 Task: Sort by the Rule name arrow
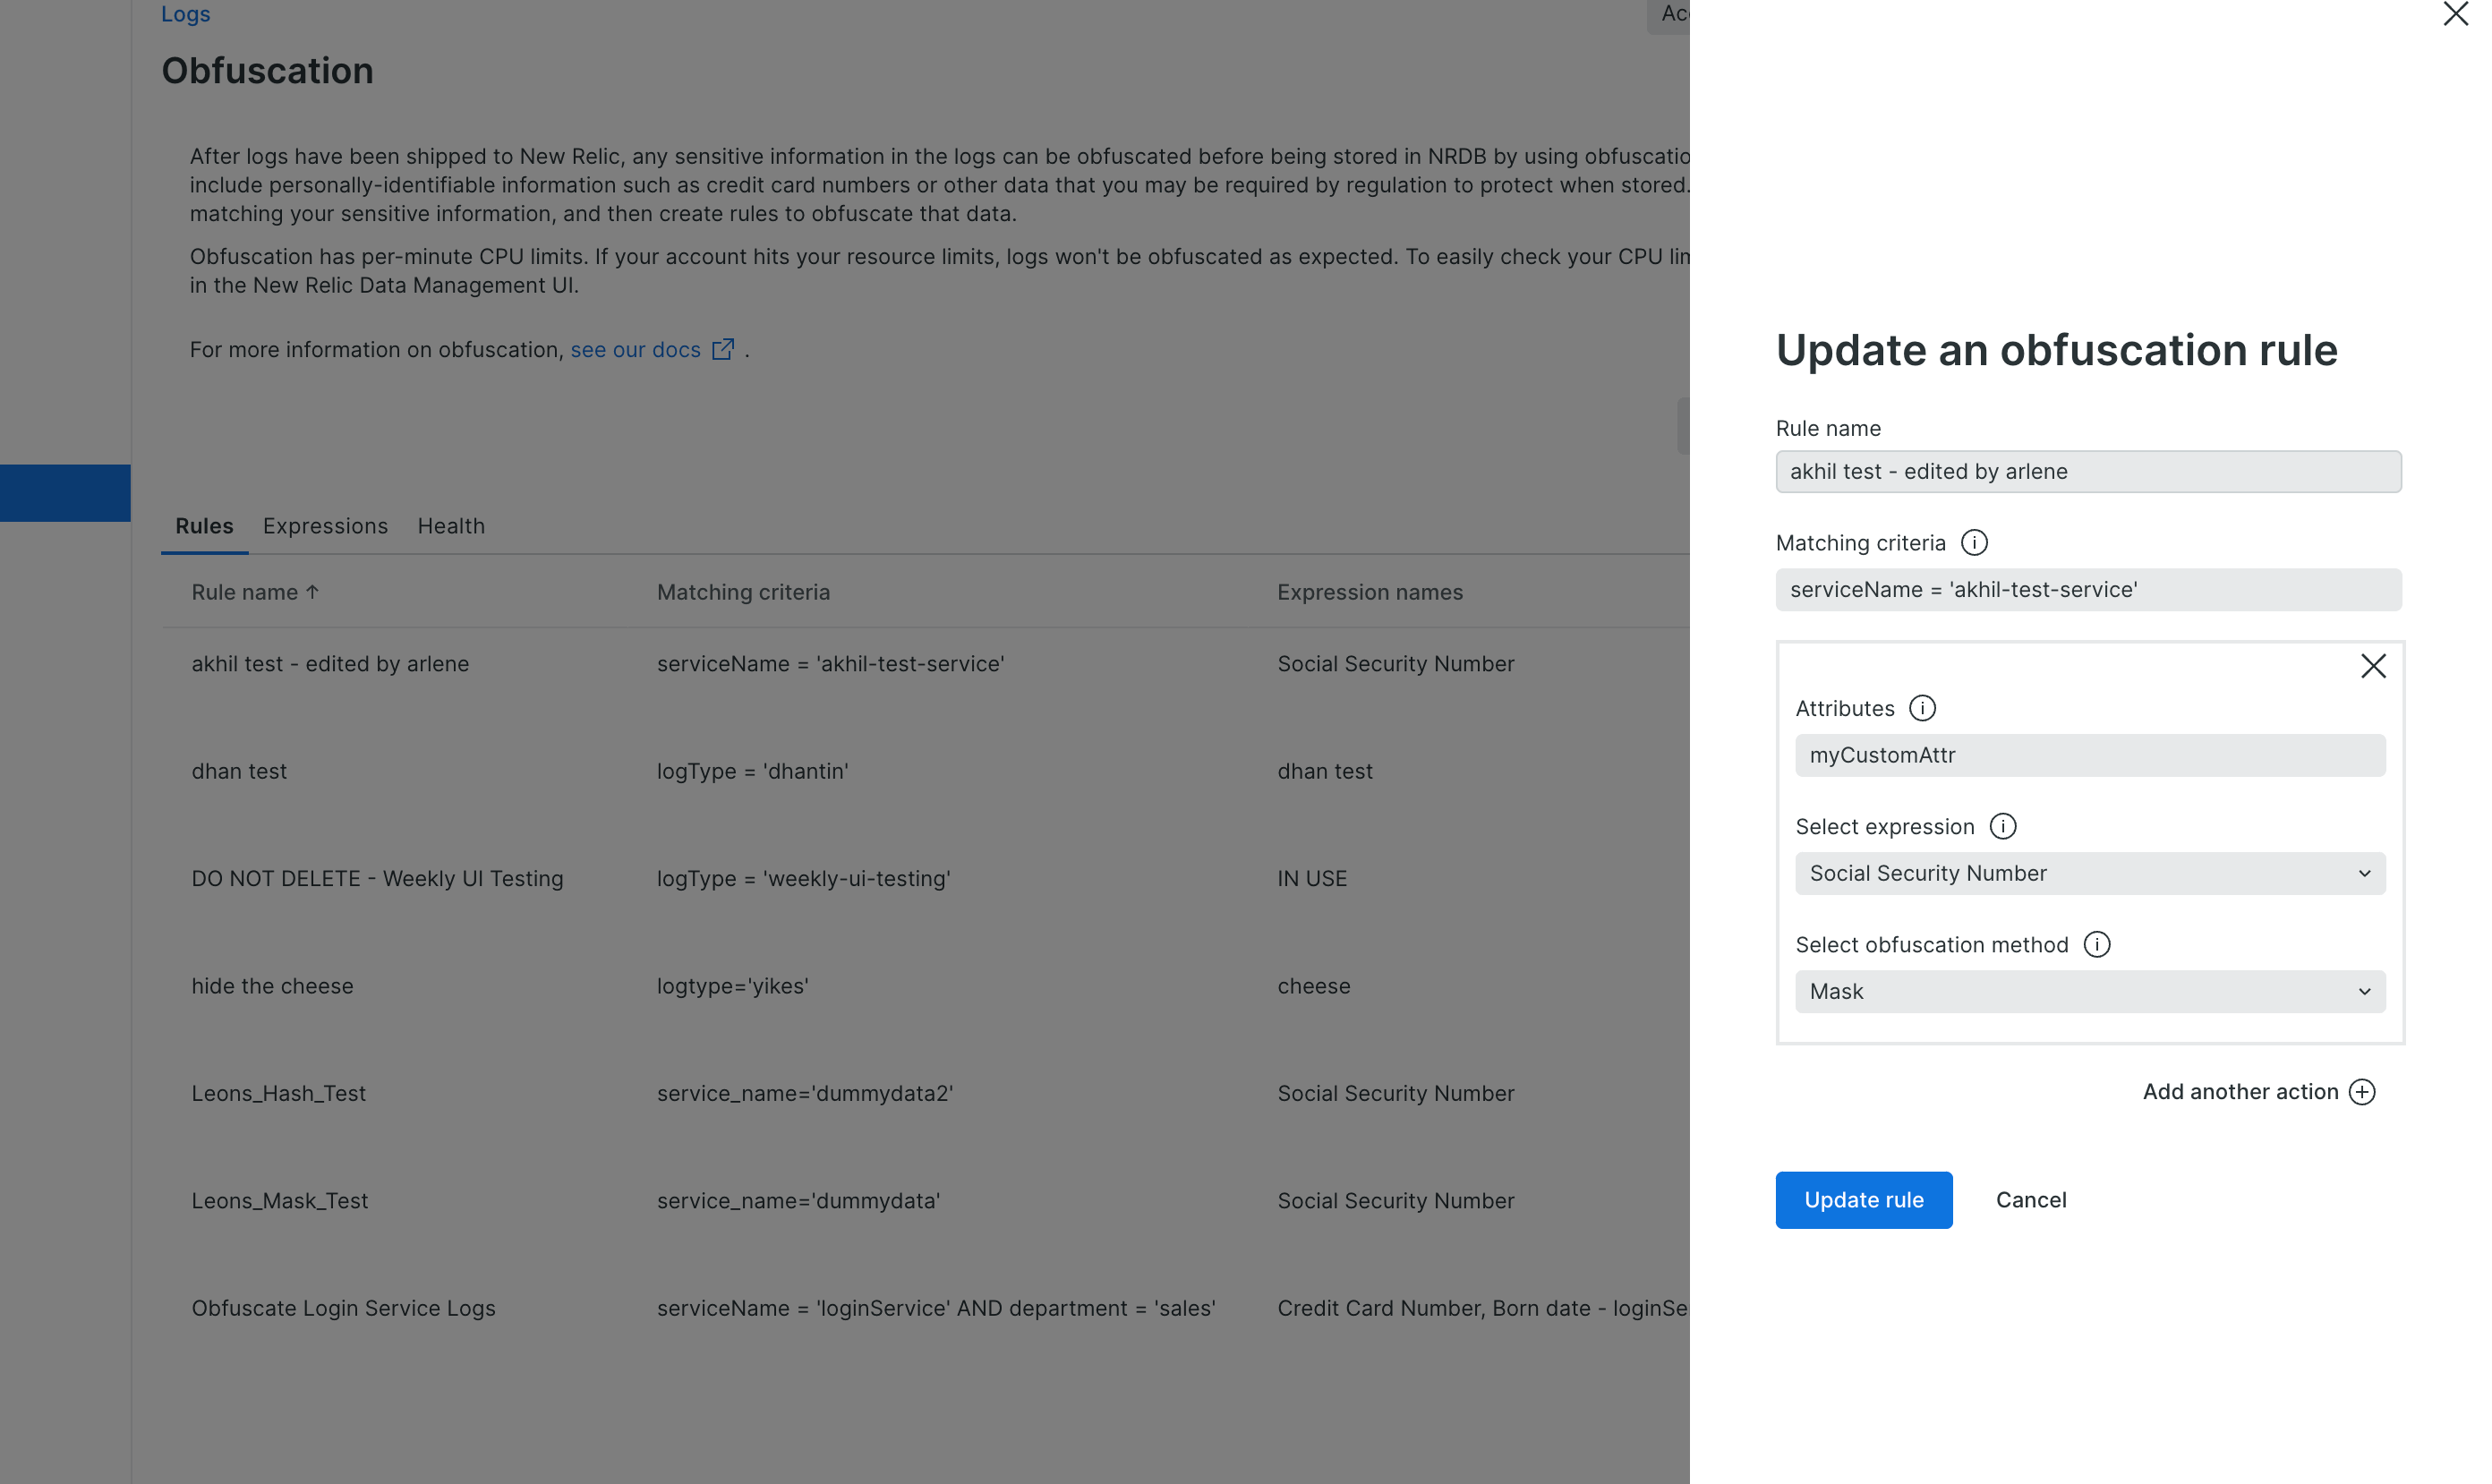tap(312, 592)
